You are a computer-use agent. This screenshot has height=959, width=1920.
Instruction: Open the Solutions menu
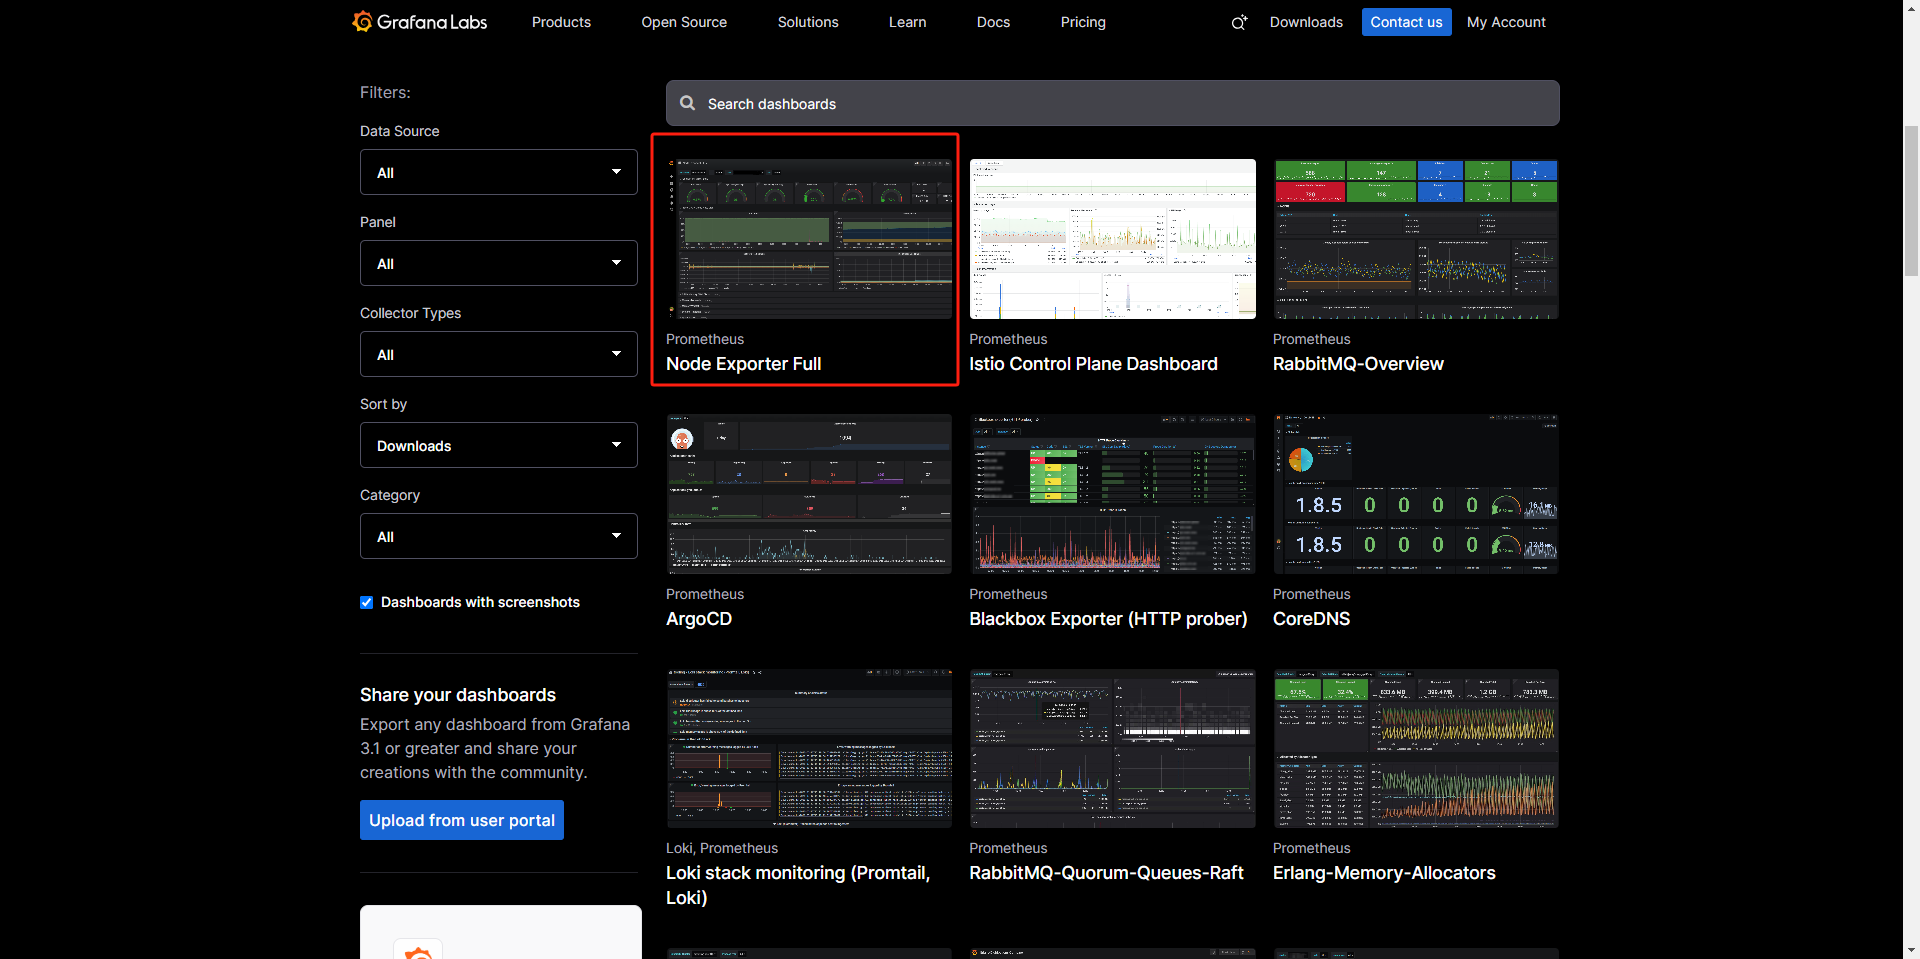(x=808, y=22)
